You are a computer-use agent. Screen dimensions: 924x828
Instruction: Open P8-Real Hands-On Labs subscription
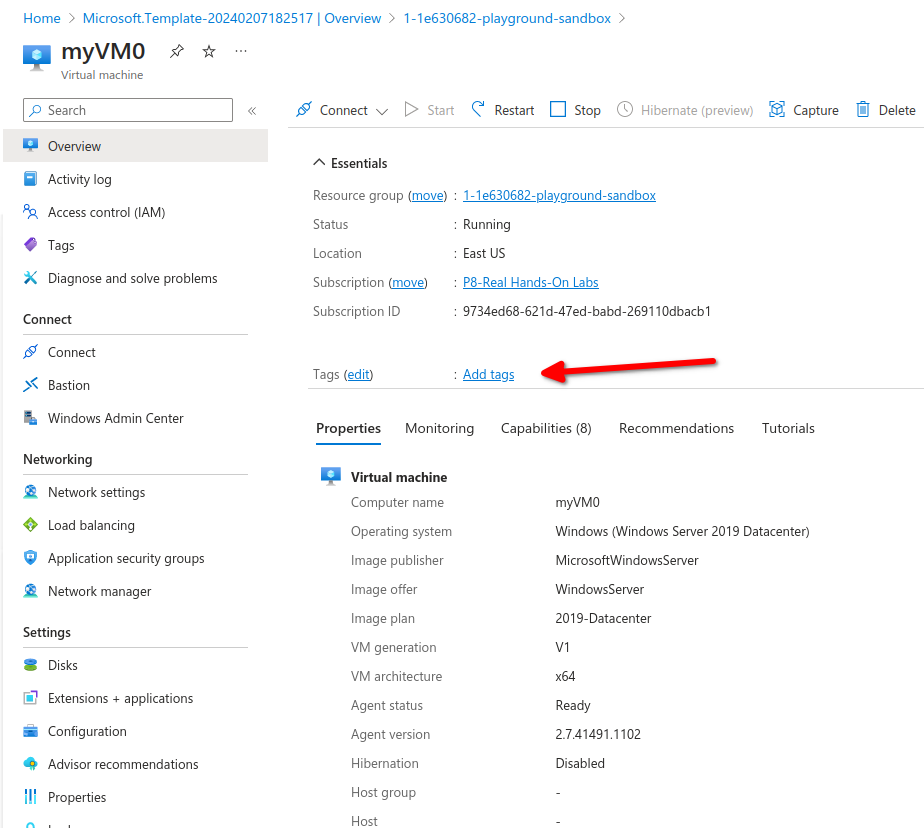pos(530,282)
